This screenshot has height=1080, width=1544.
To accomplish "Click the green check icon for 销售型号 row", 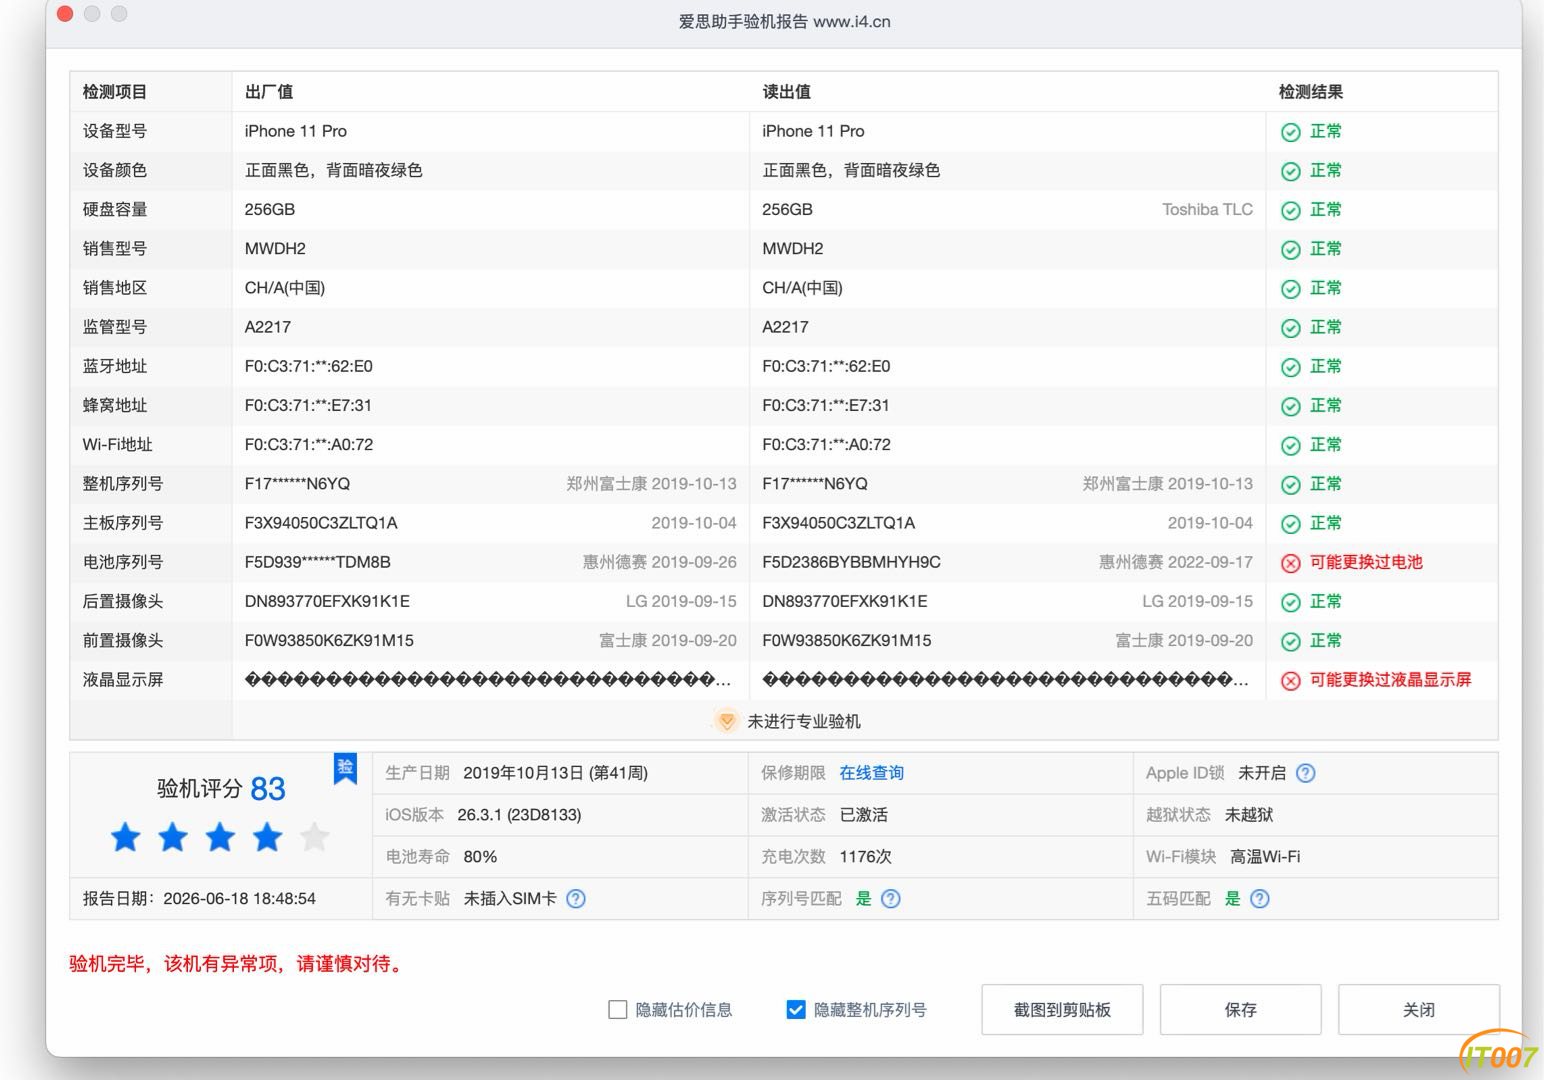I will [1291, 249].
